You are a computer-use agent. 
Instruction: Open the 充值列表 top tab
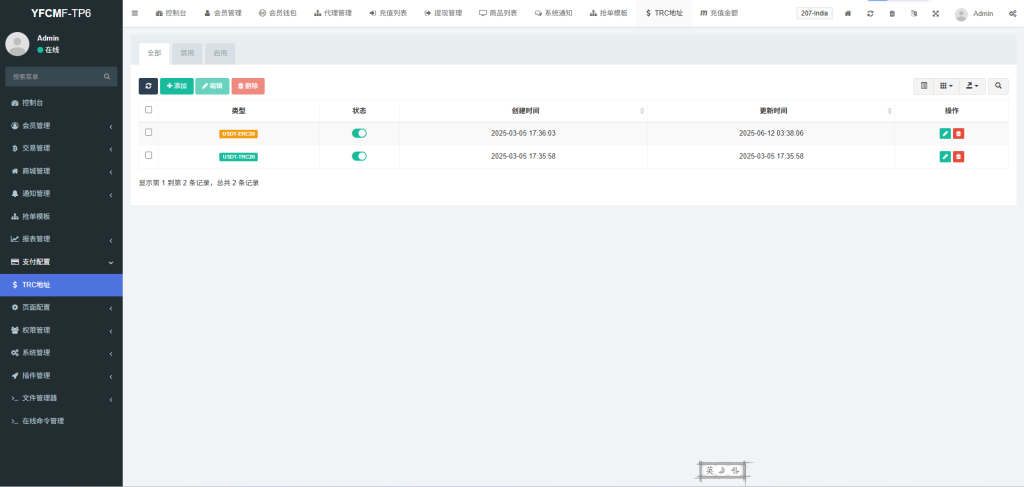point(388,14)
